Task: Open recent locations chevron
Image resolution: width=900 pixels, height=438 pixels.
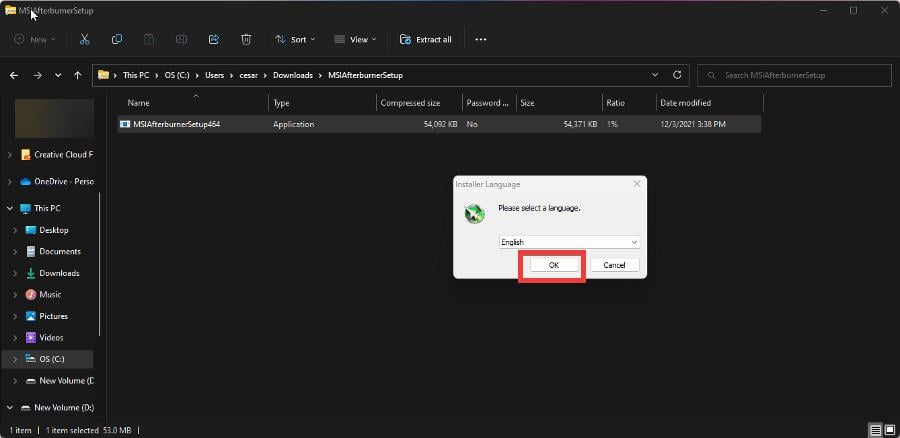Action: tap(58, 75)
